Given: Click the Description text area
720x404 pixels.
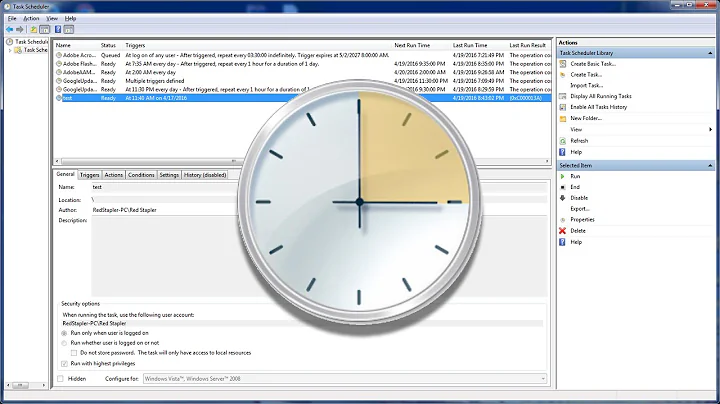Looking at the screenshot, I should 319,256.
